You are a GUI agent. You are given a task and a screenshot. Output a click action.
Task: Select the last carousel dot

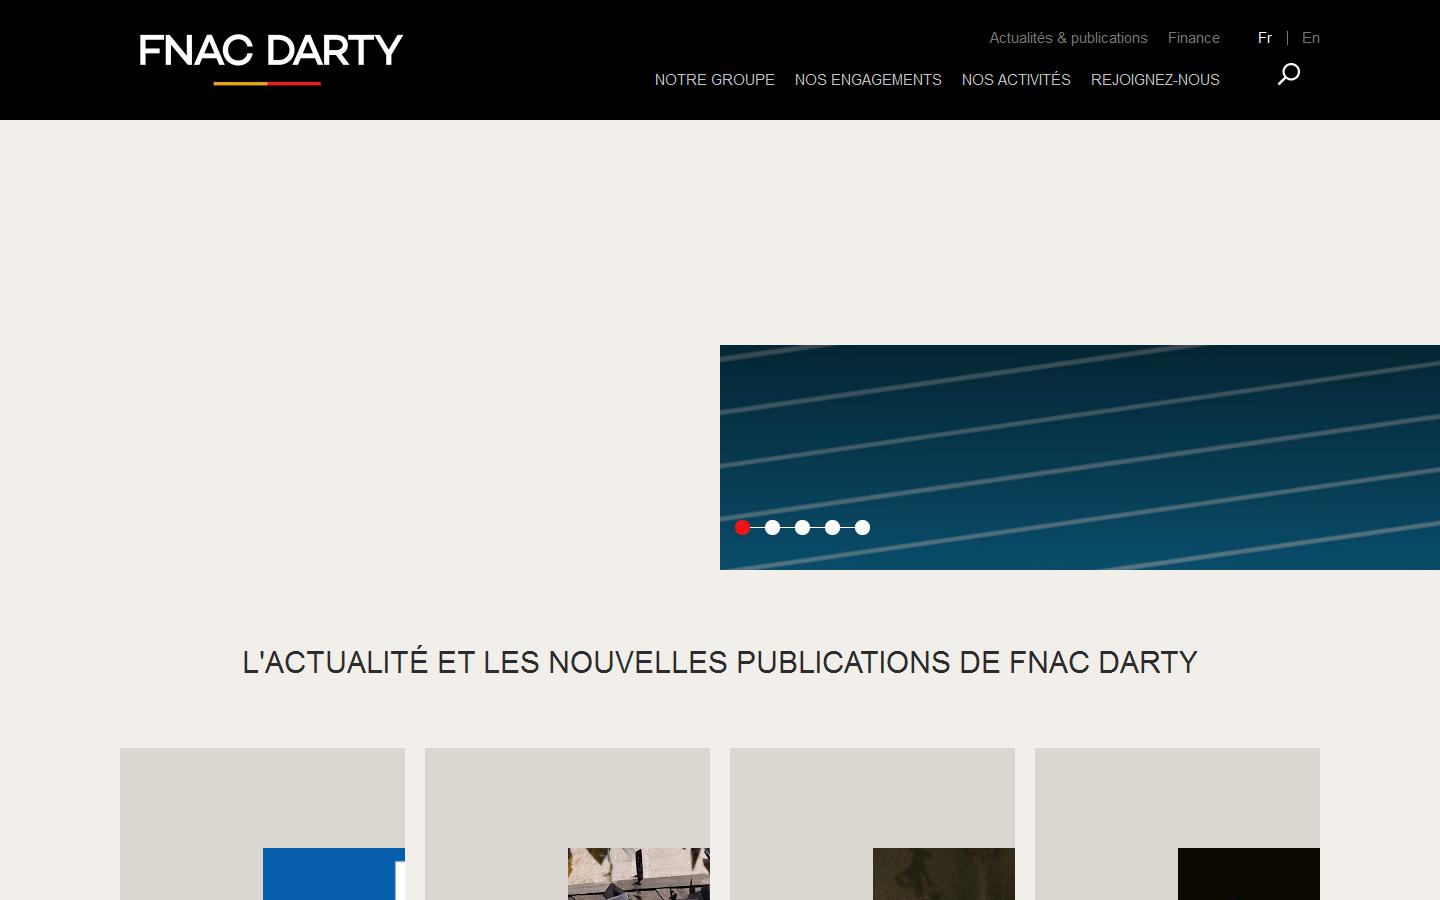tap(862, 527)
